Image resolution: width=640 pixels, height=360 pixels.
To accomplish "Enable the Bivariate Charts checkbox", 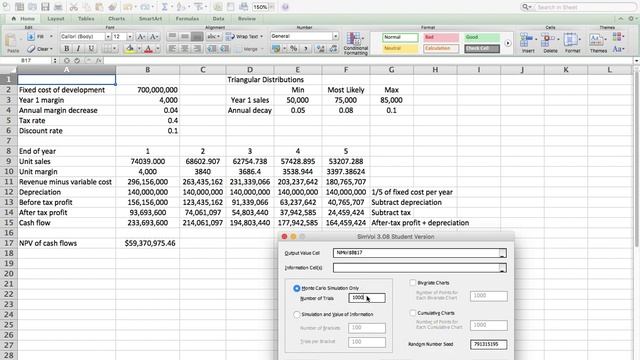I will 413,282.
